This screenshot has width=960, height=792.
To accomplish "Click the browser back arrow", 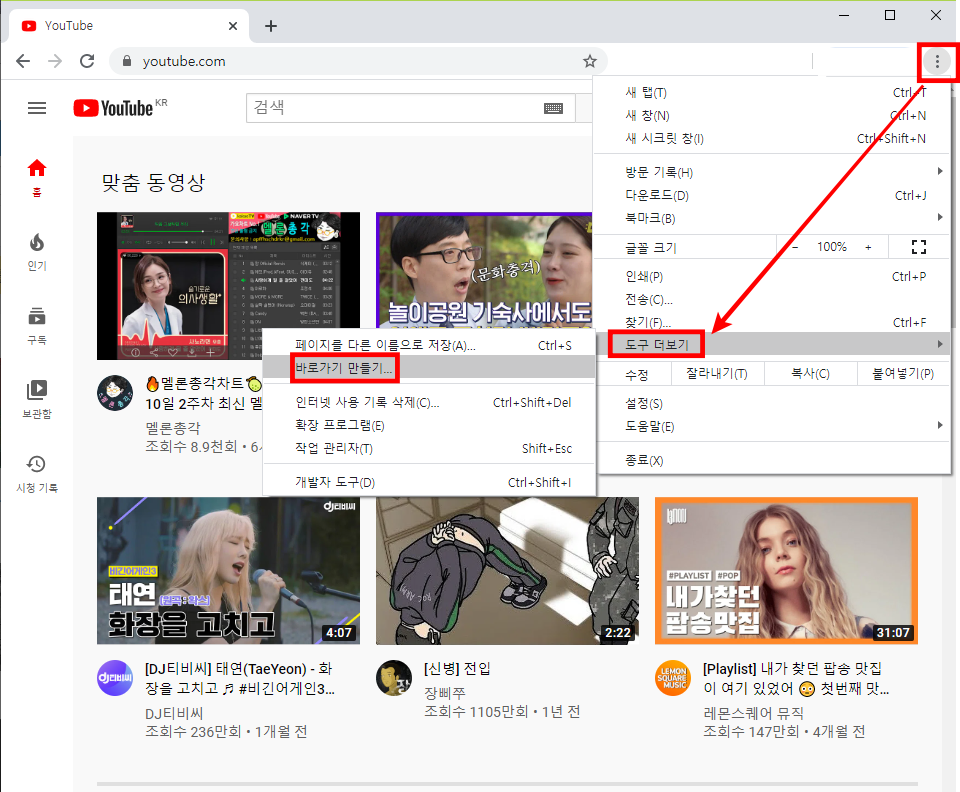I will click(x=23, y=61).
